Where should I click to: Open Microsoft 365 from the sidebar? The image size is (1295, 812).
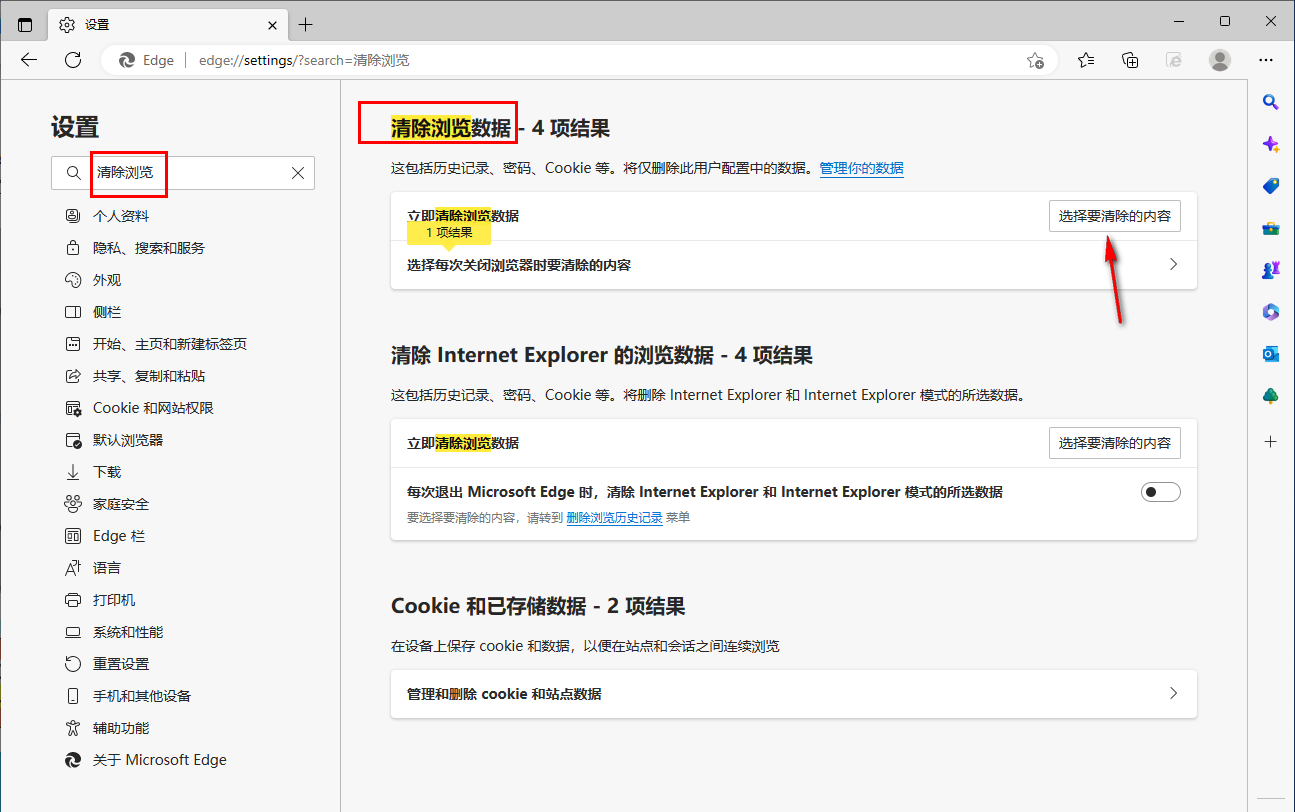(x=1270, y=312)
